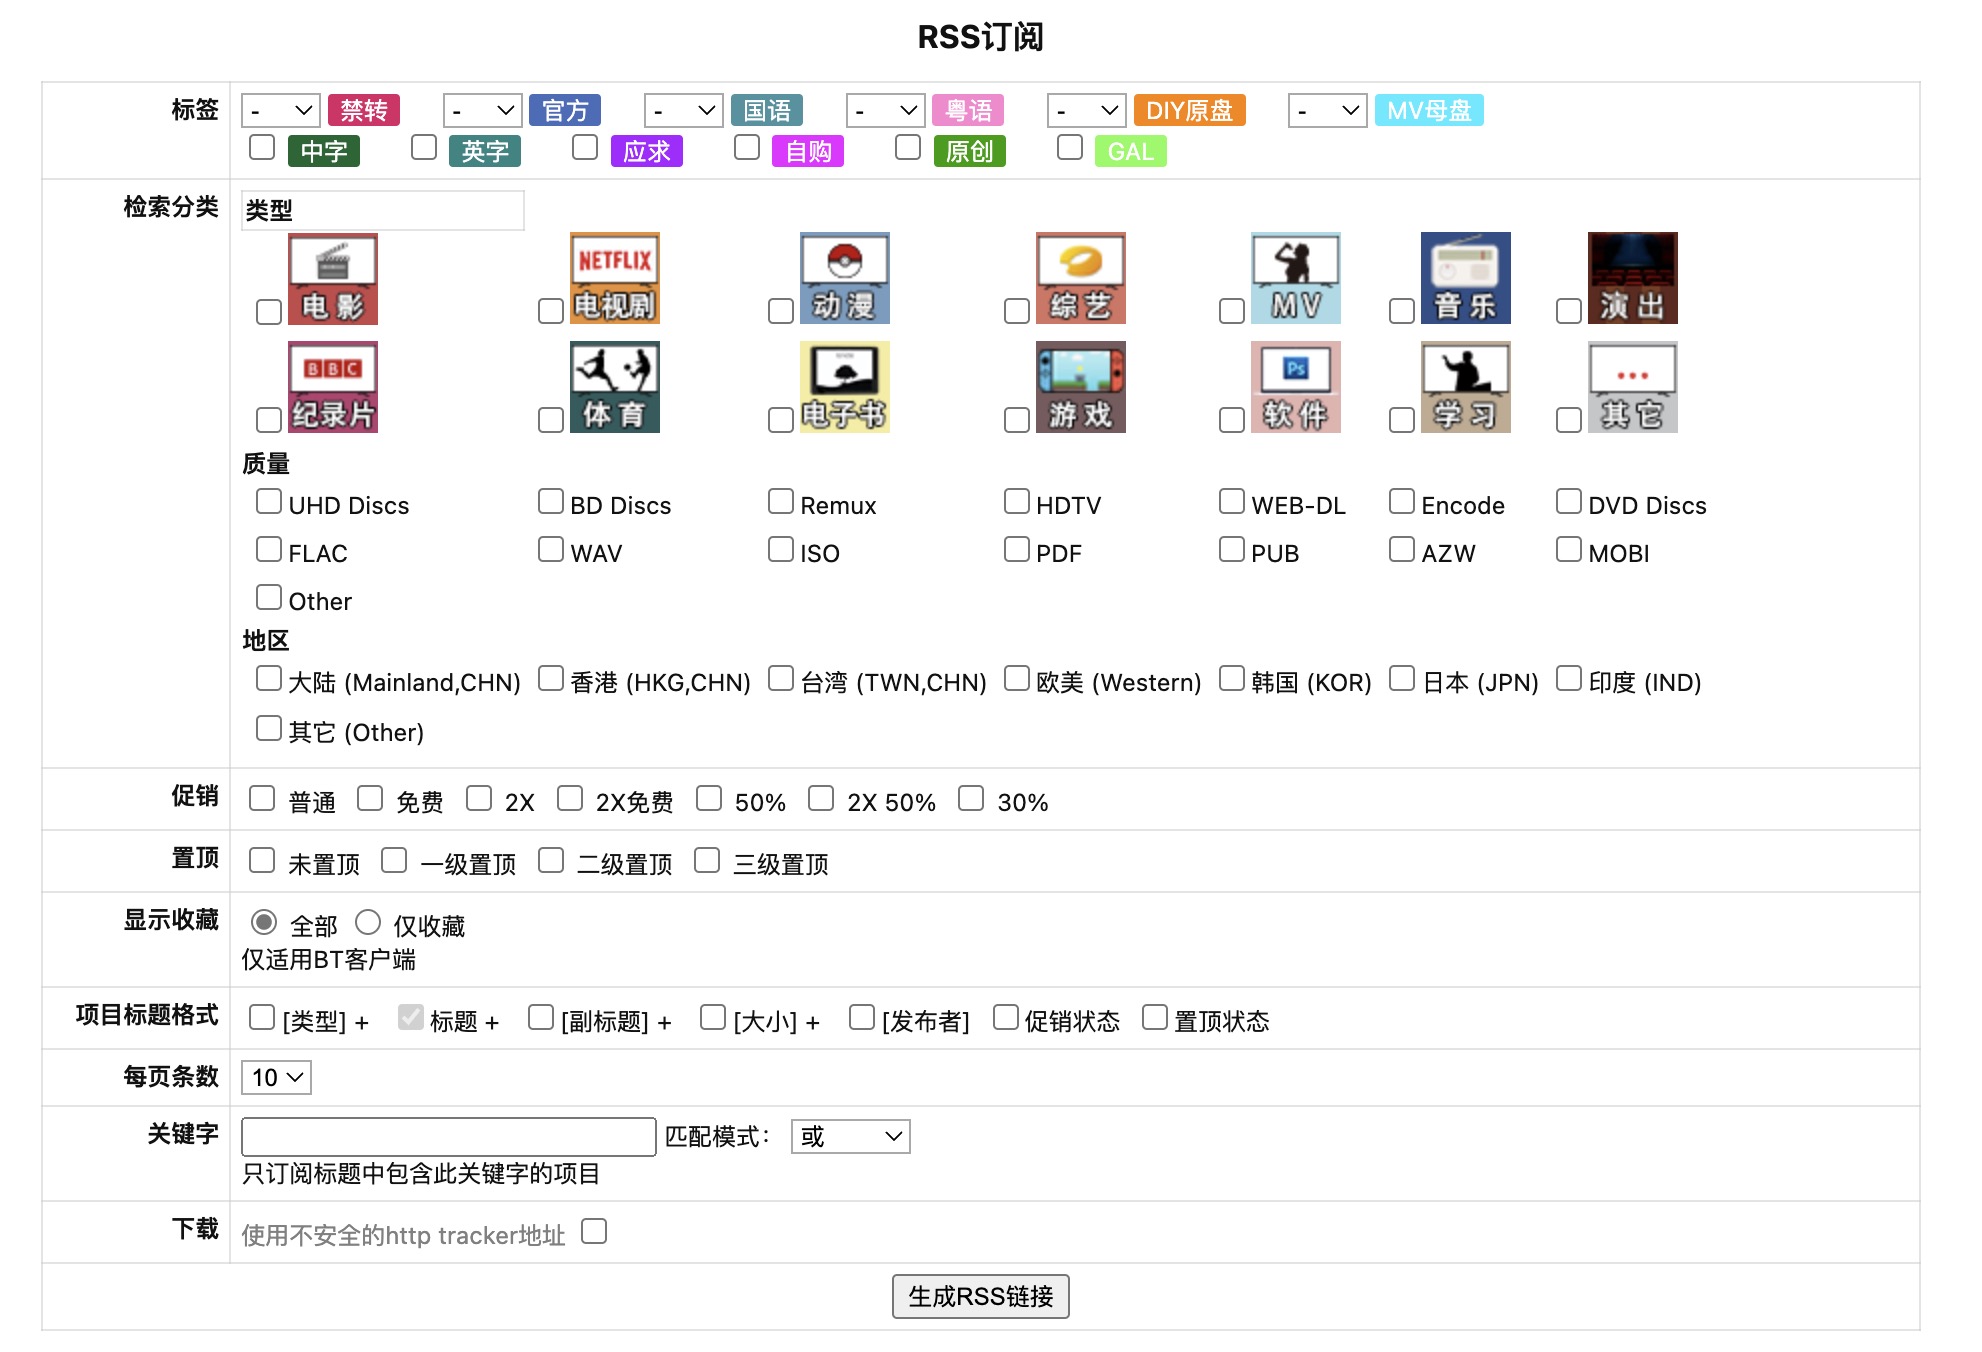Enable the UHD Discs quality checkbox
This screenshot has height=1352, width=1982.
point(269,502)
